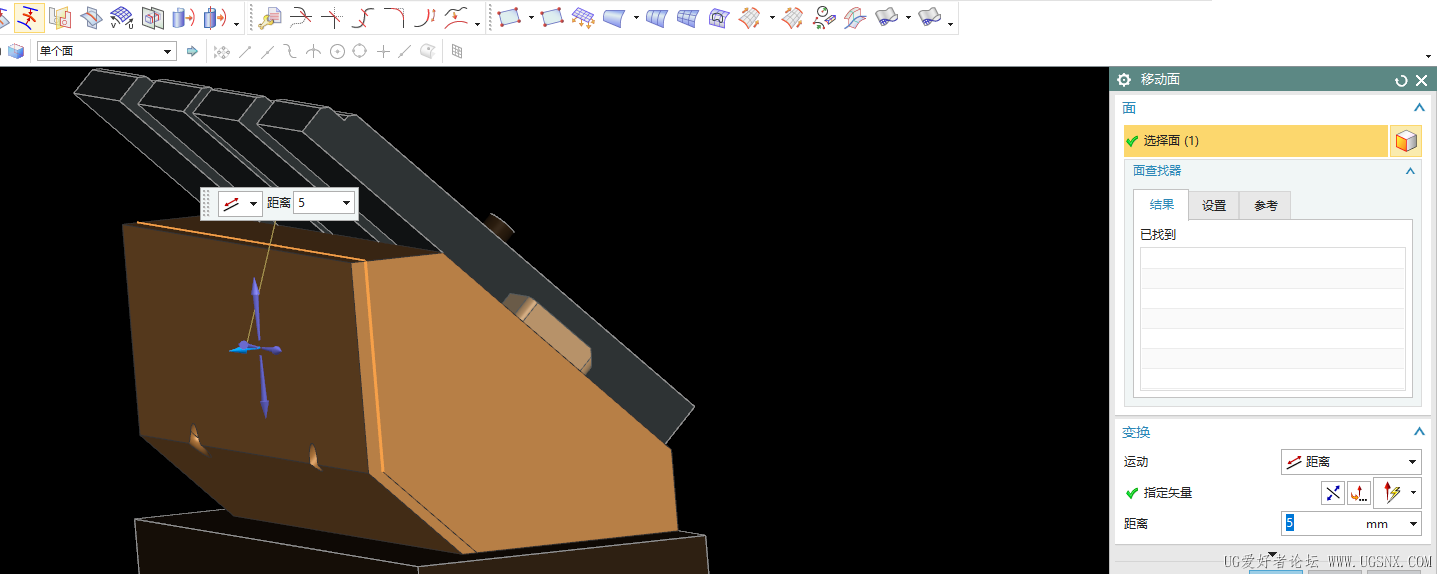Click the clock and curve analysis icon
The image size is (1437, 574).
click(x=824, y=17)
